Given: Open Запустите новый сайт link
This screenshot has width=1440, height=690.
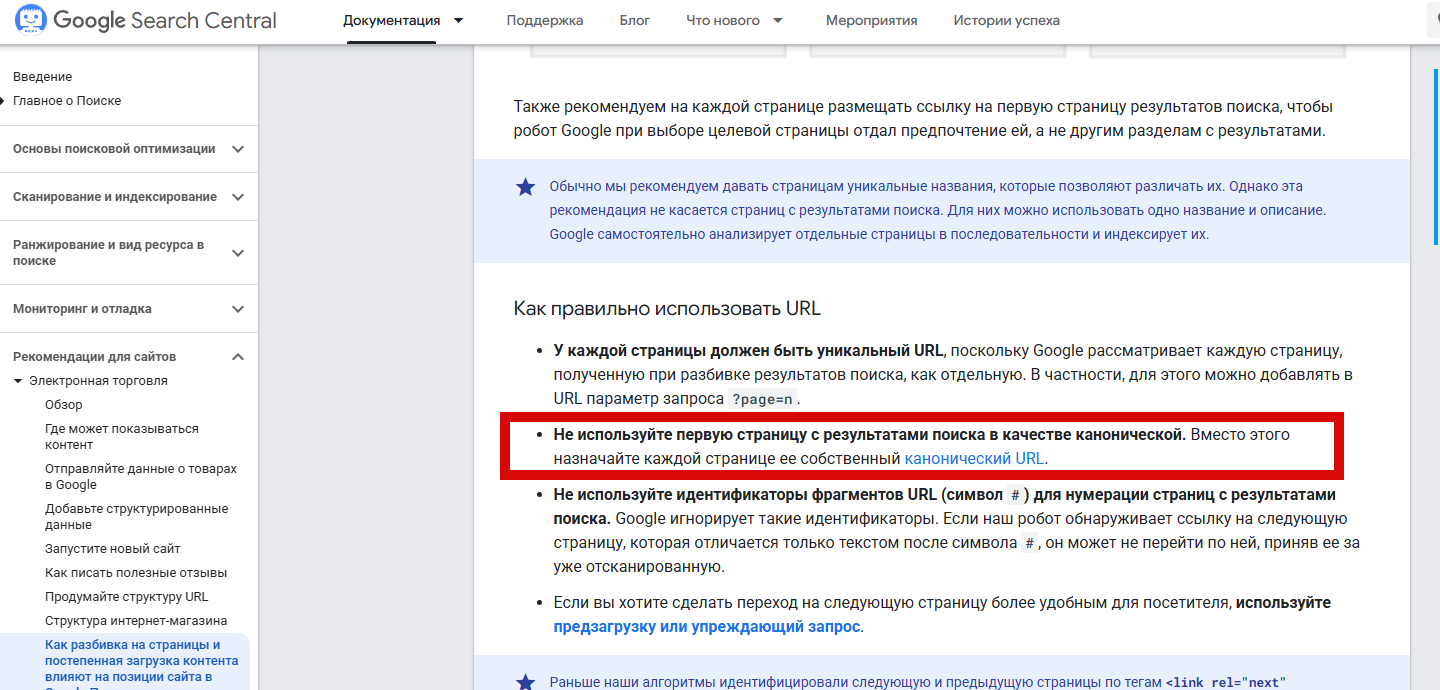Looking at the screenshot, I should (x=113, y=549).
